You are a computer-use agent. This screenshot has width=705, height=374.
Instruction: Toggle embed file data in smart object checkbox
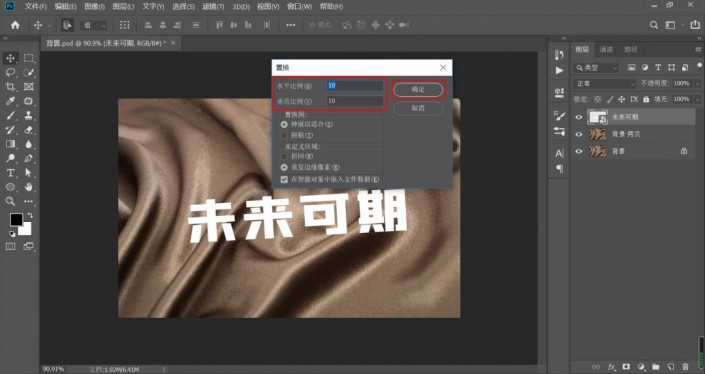click(284, 179)
